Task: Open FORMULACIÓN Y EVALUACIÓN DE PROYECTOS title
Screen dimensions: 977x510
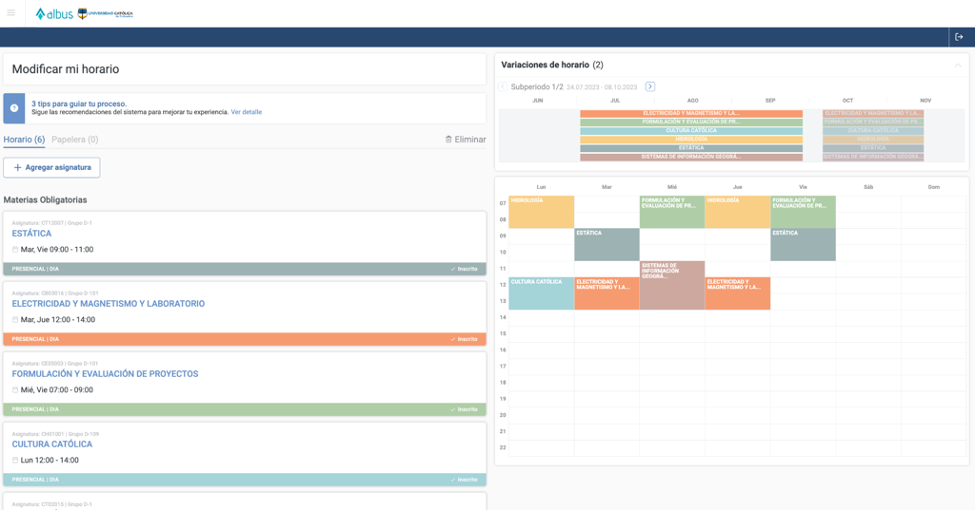Action: point(105,374)
